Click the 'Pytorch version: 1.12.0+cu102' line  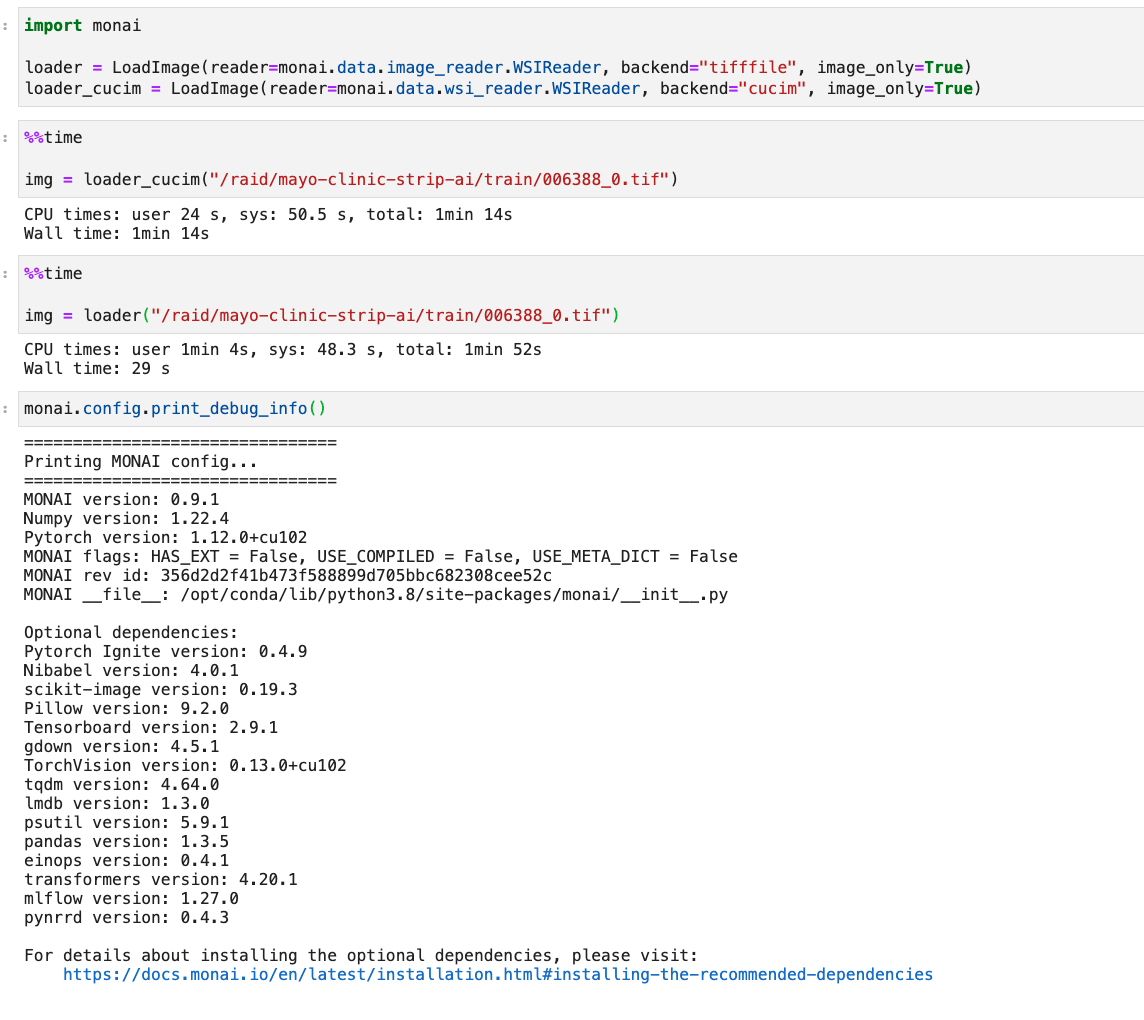click(x=166, y=538)
